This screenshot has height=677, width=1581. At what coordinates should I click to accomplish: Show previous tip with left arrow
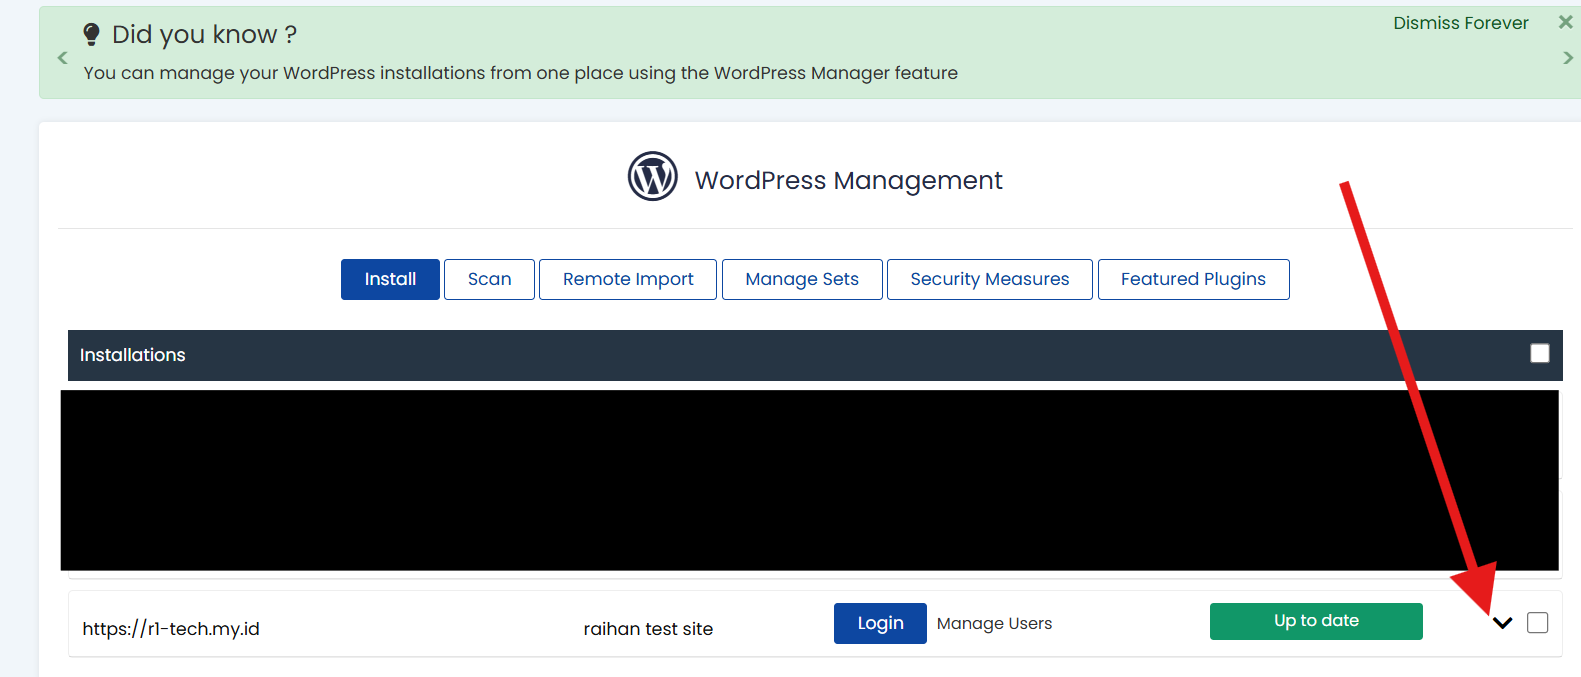[62, 58]
